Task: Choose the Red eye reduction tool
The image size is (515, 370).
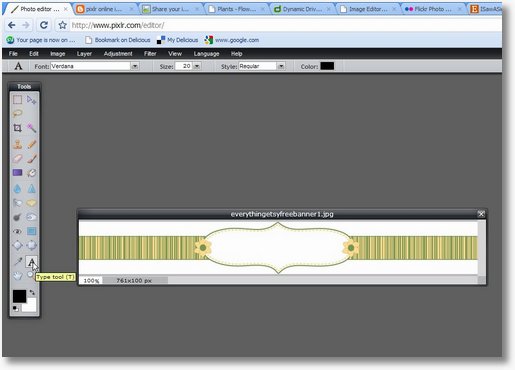Action: 17,231
